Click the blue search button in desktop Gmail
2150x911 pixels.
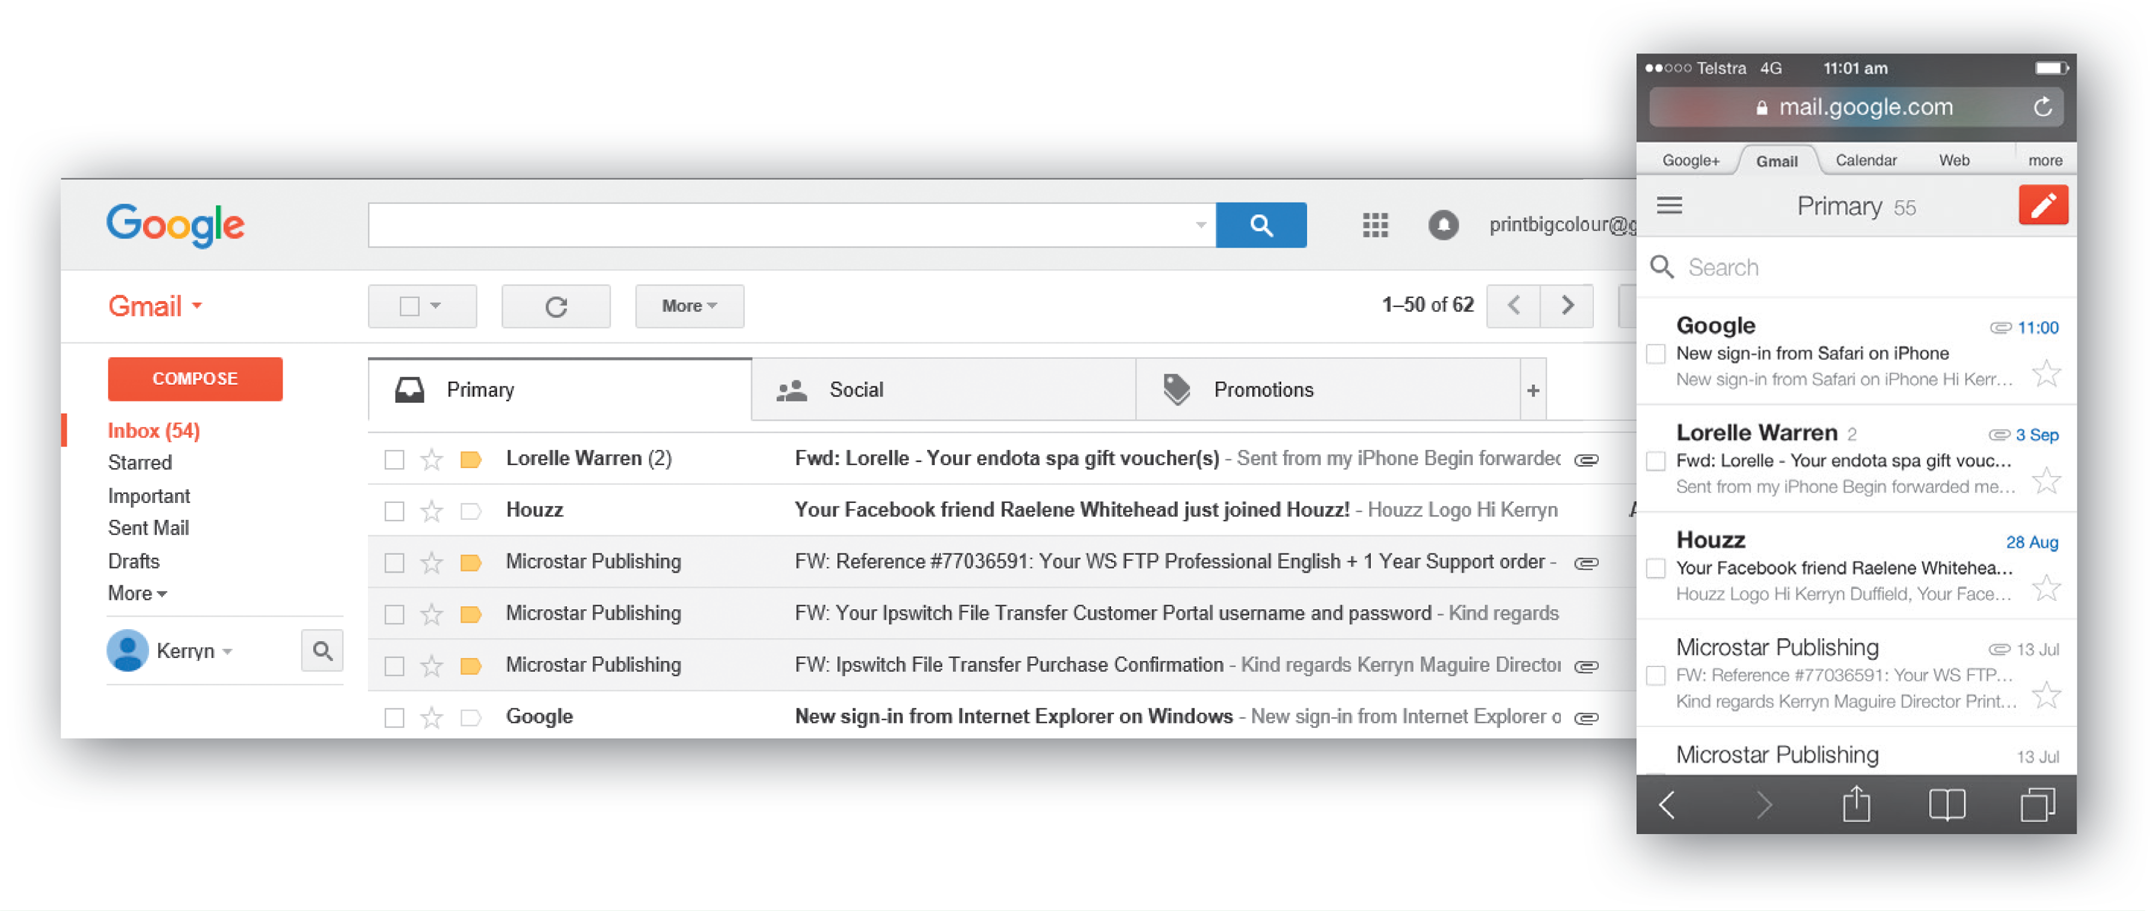tap(1261, 225)
